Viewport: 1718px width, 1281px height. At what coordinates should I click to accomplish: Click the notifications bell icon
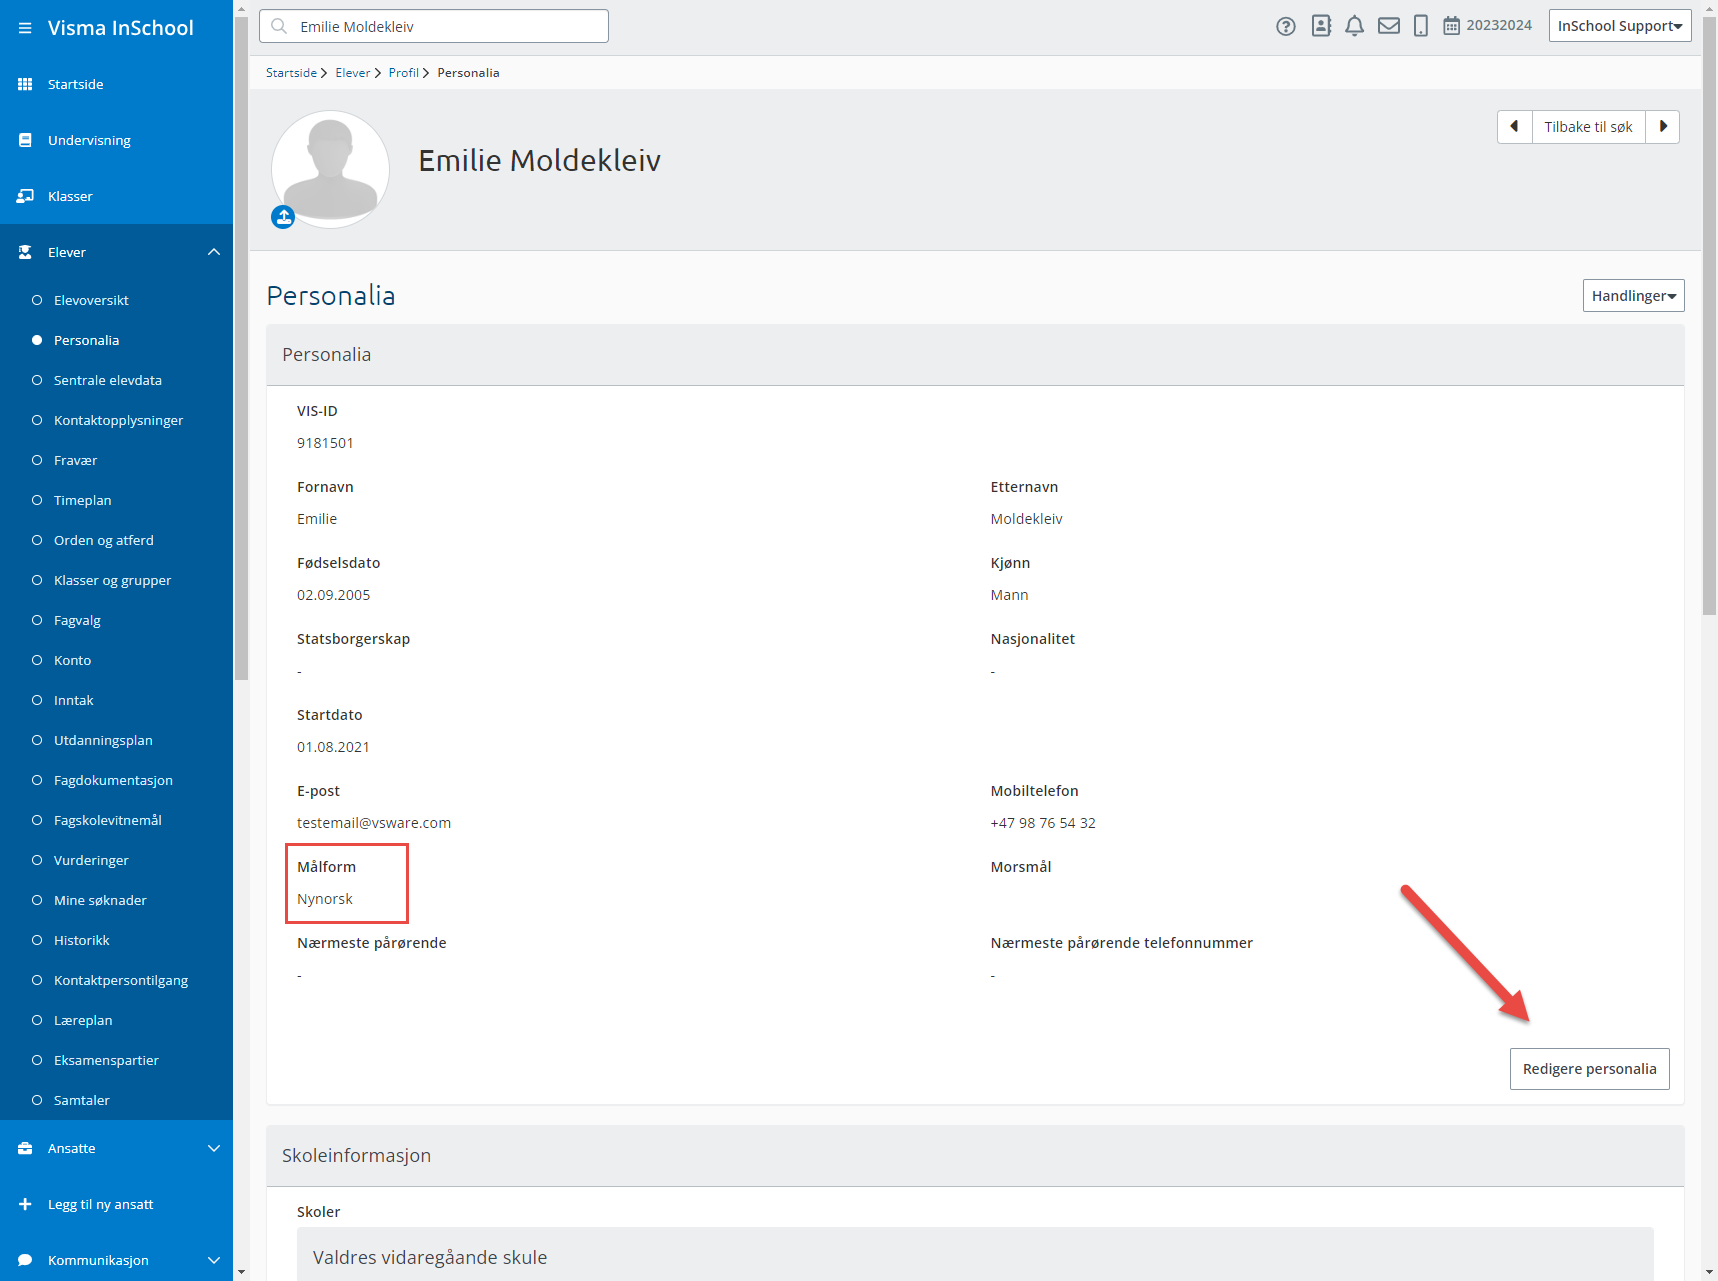point(1354,26)
